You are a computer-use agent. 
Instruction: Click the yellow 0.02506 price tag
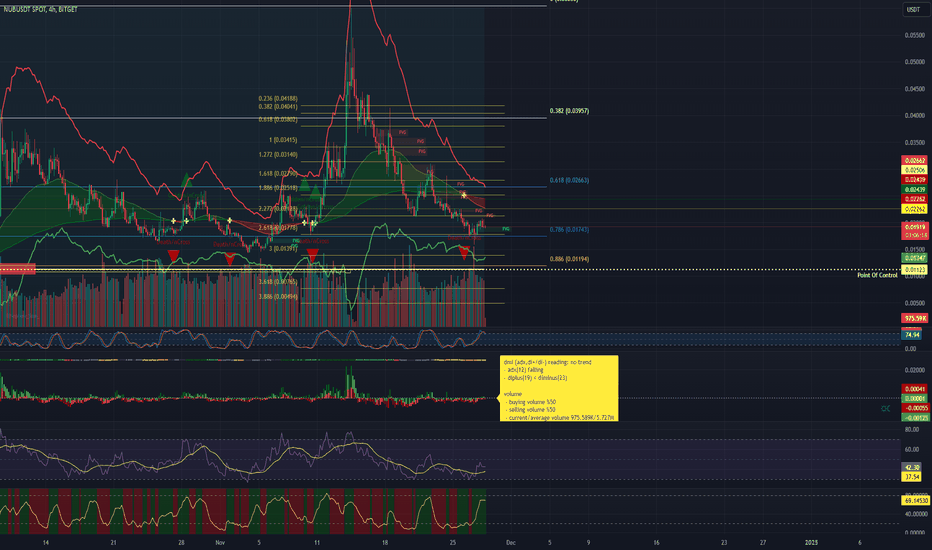click(915, 170)
